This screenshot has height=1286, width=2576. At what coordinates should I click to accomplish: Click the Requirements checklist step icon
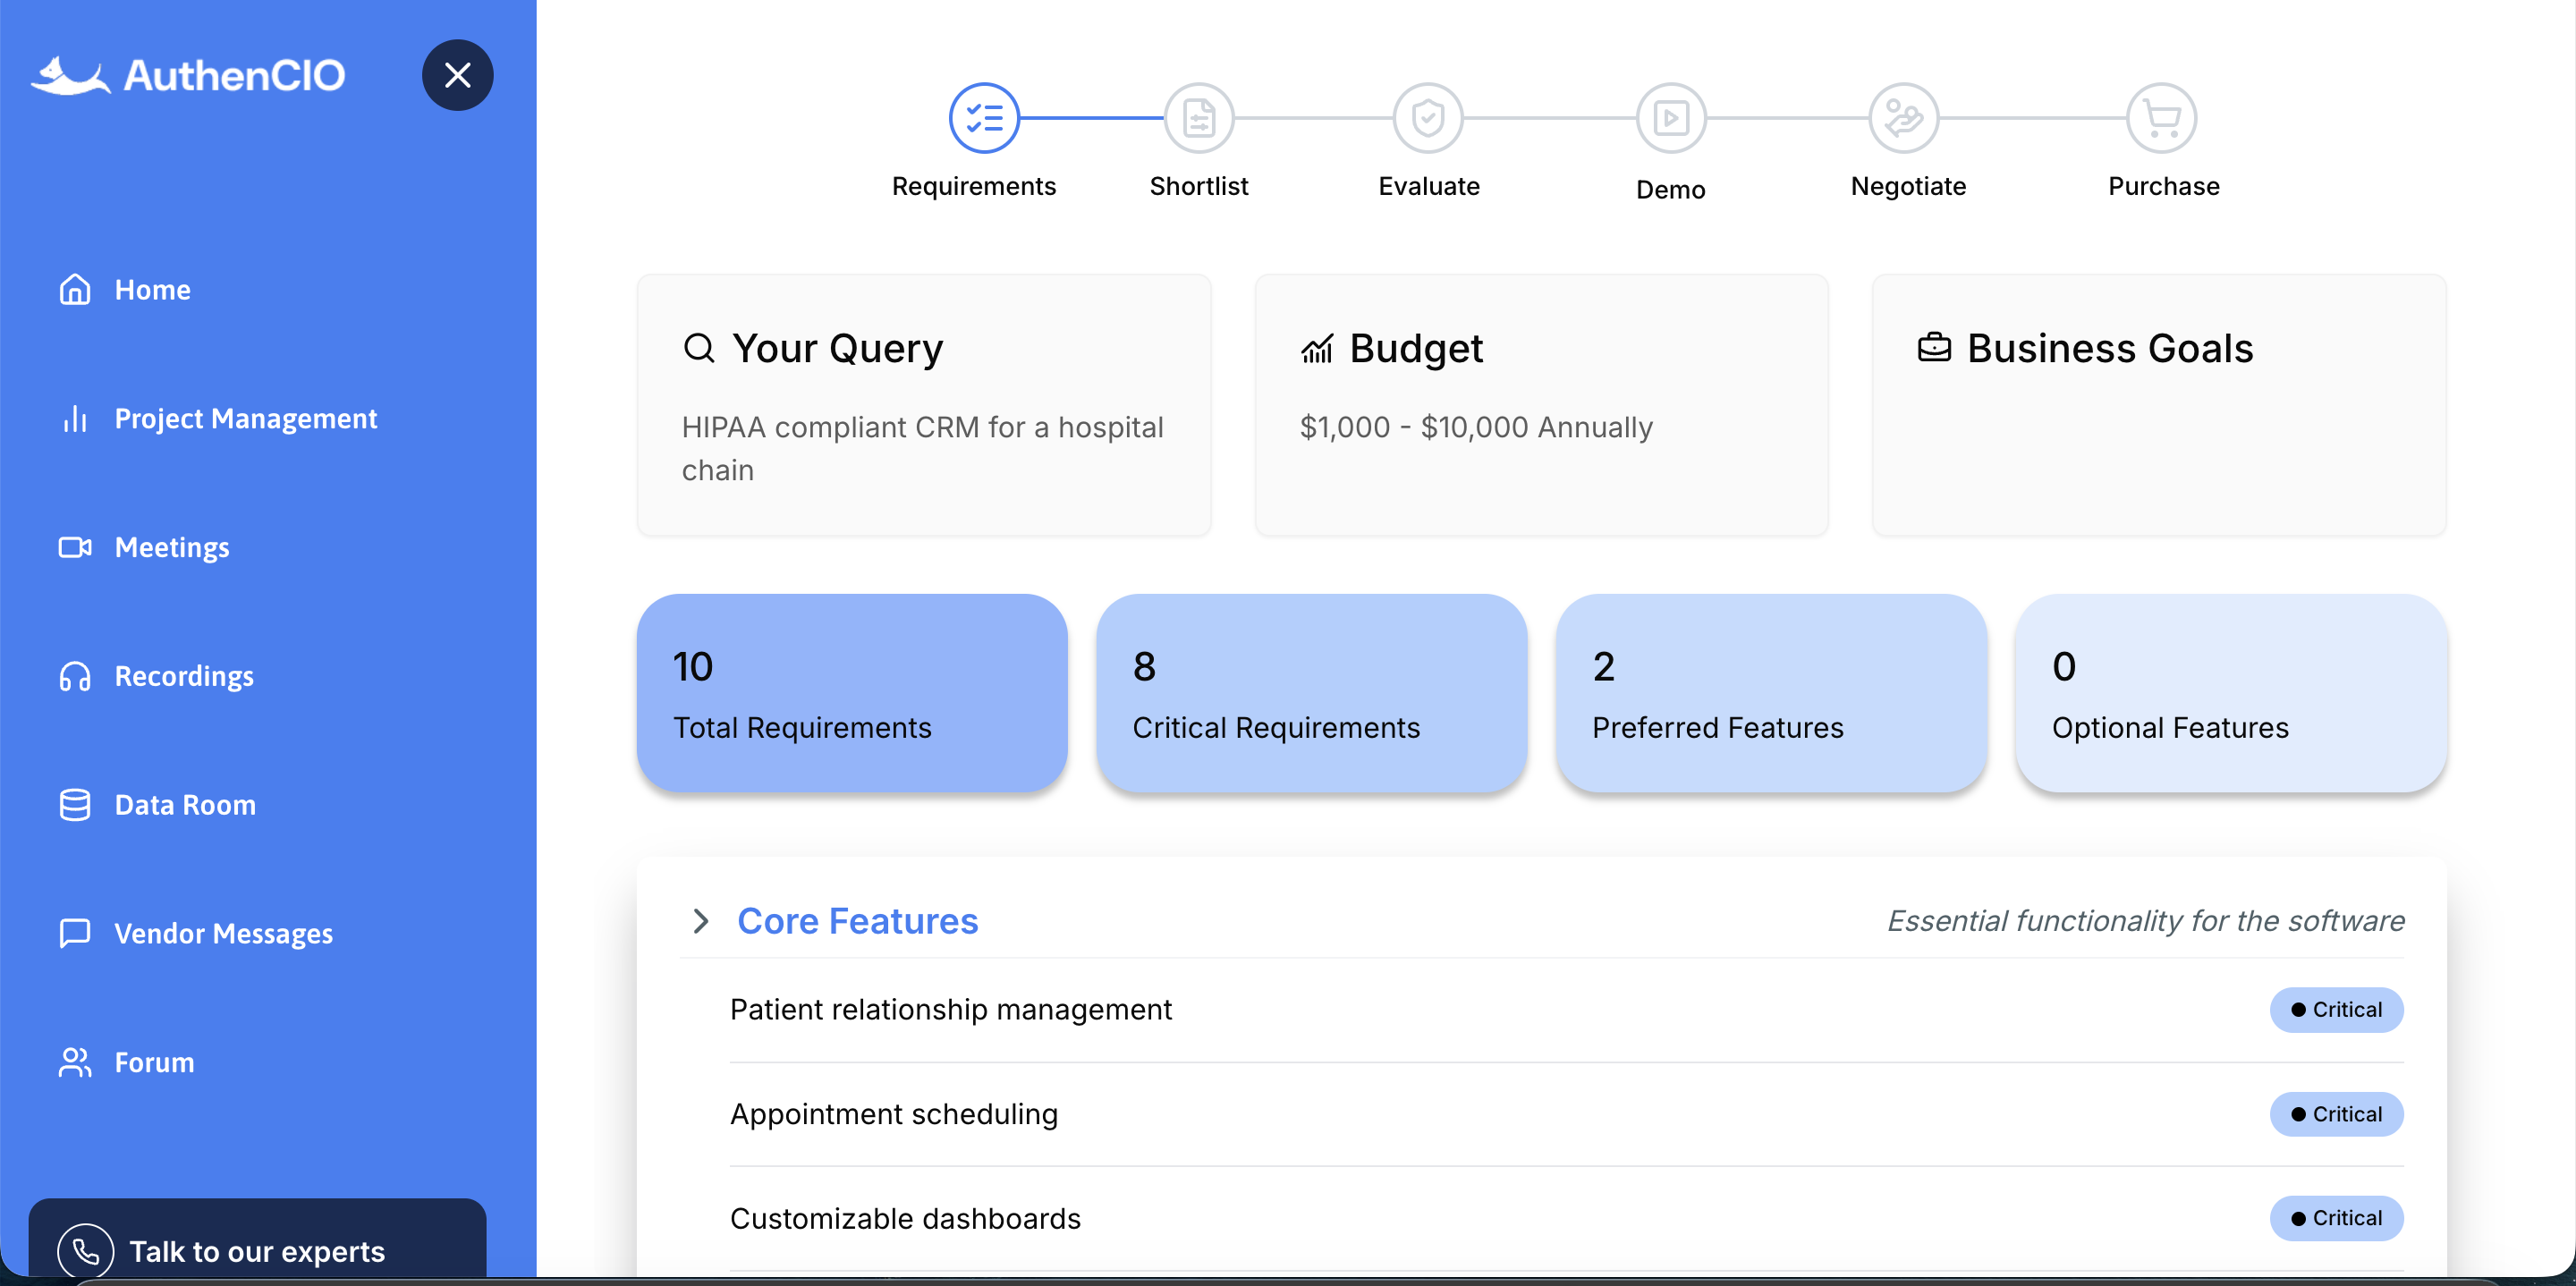click(983, 118)
